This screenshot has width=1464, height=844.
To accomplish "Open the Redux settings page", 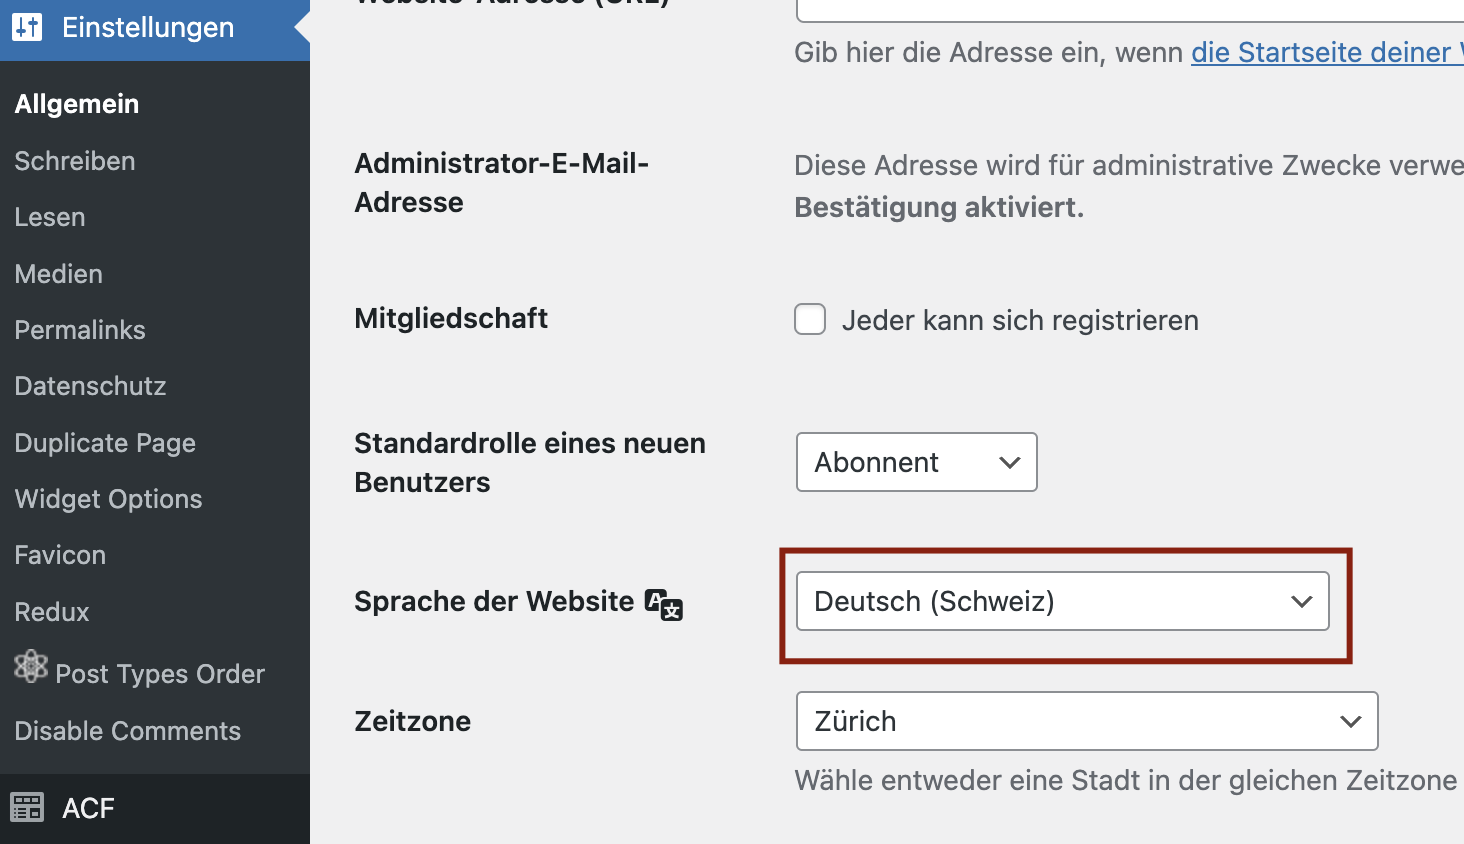I will tap(52, 612).
